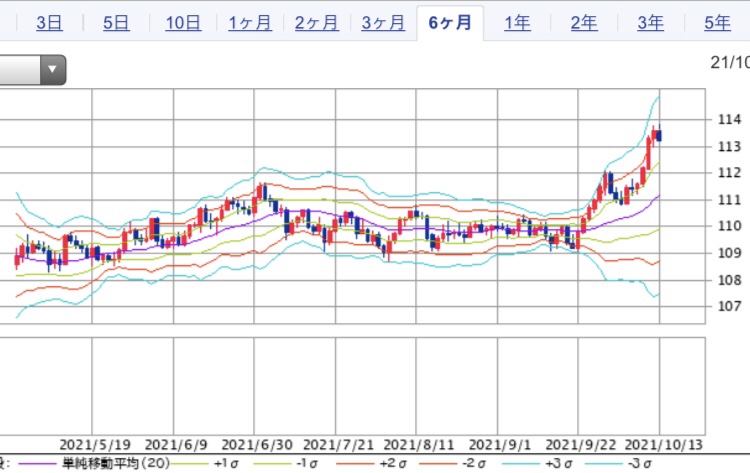
Task: Click the 108 price axis label
Action: click(x=729, y=279)
